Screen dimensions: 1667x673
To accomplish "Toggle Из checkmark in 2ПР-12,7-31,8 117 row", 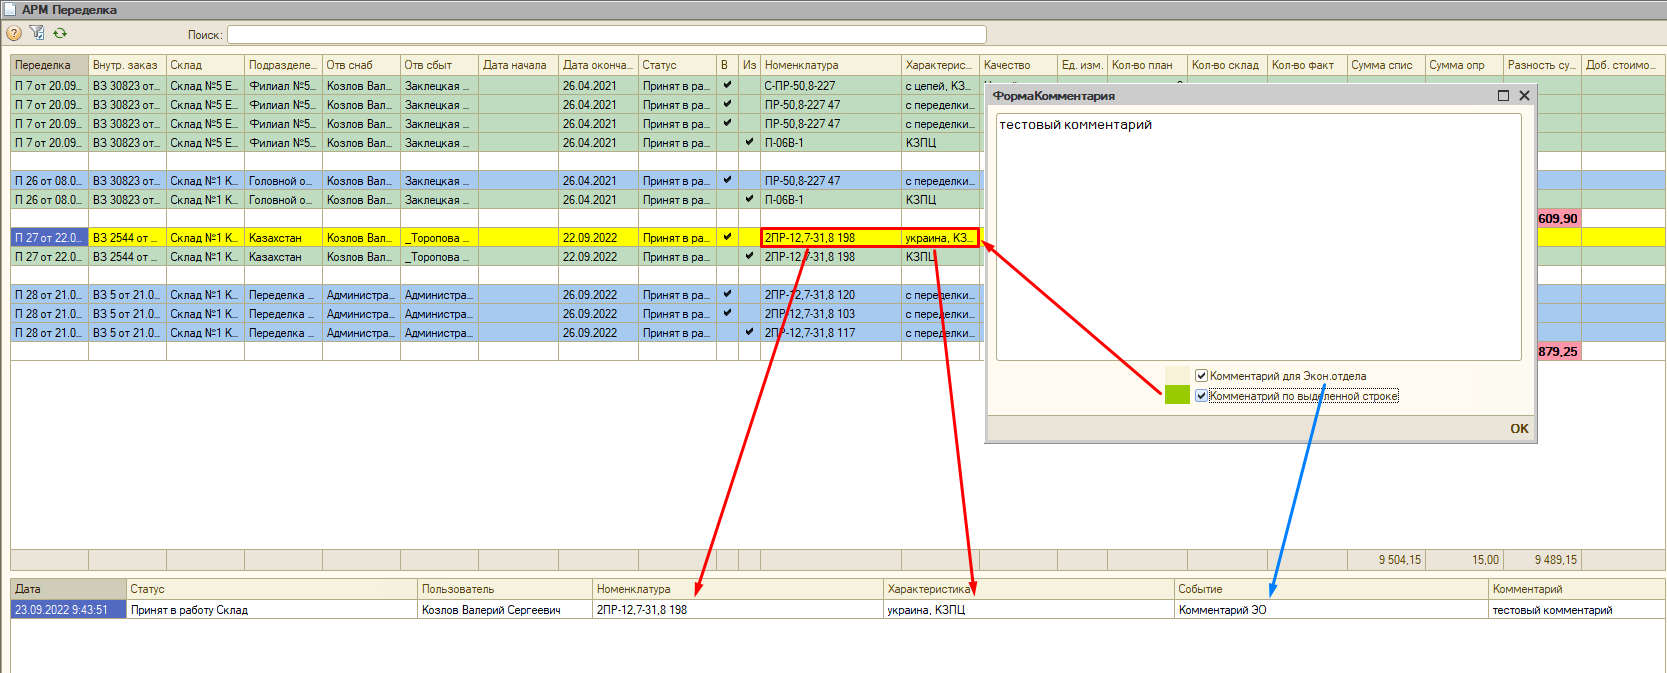I will tap(749, 333).
